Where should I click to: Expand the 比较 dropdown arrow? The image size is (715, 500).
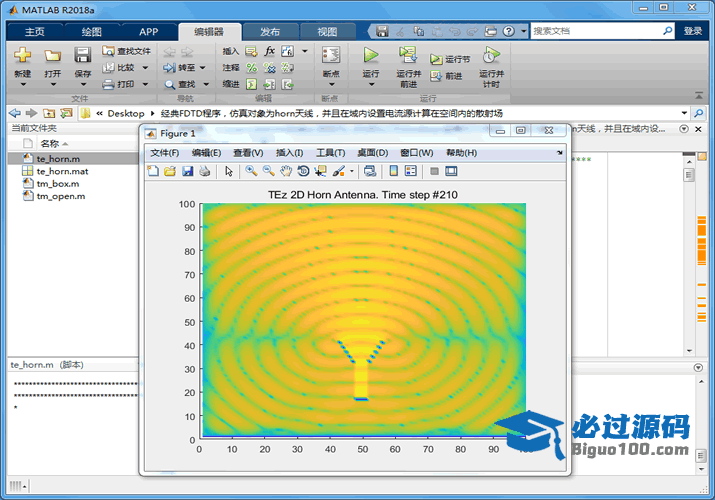[x=145, y=68]
